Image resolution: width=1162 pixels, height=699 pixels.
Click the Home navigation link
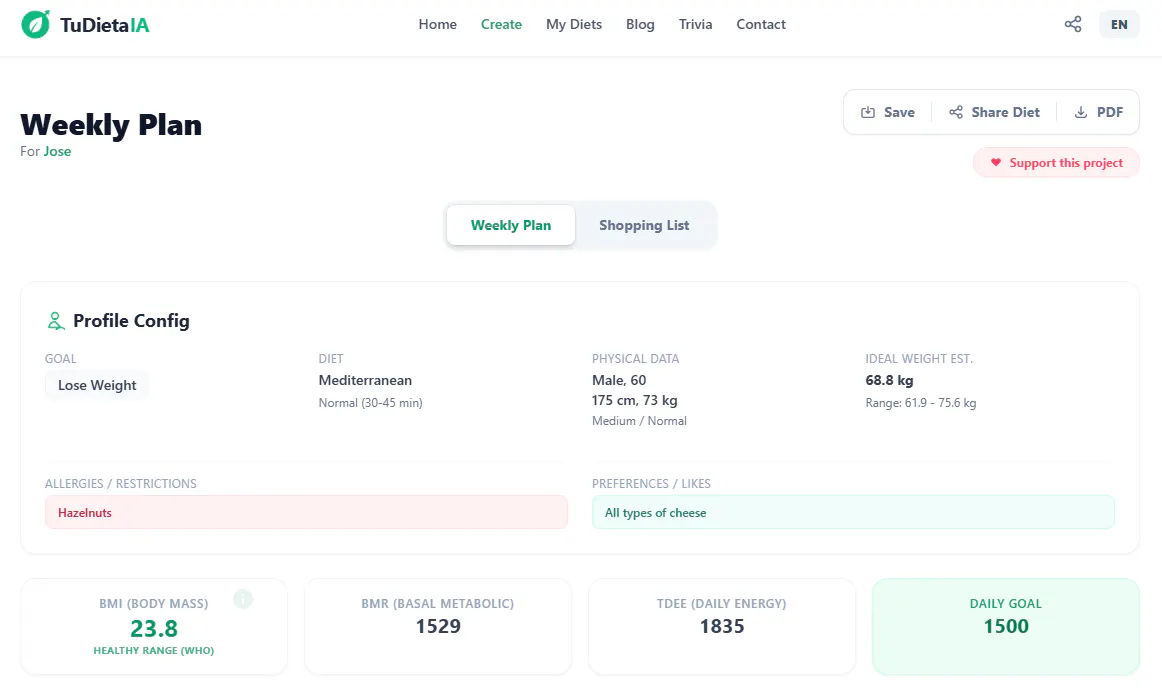click(x=437, y=24)
